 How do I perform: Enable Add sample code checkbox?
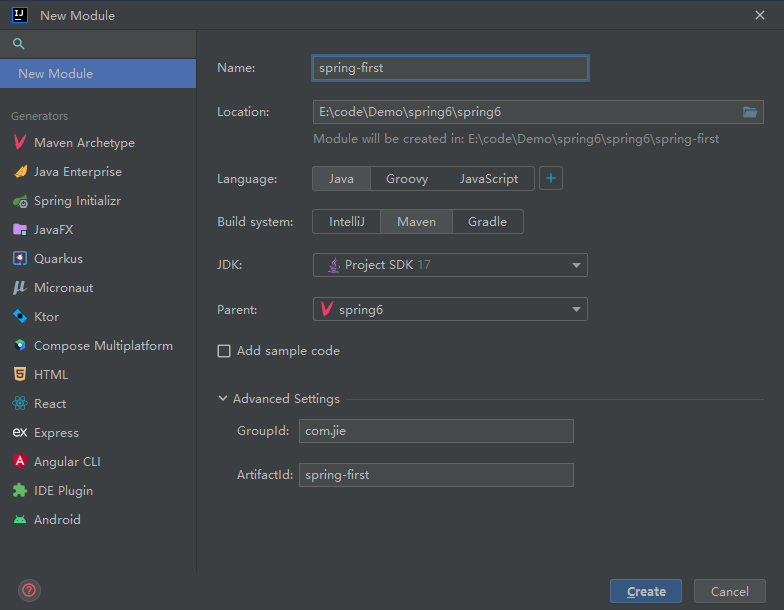click(x=224, y=351)
